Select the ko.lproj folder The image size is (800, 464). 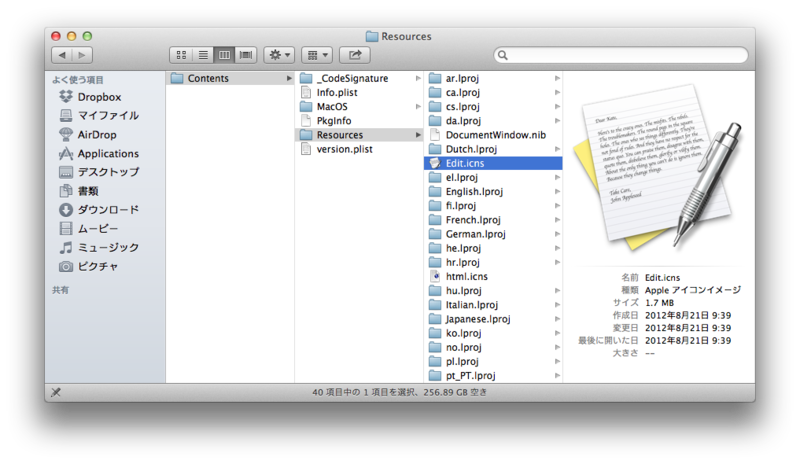coord(493,333)
